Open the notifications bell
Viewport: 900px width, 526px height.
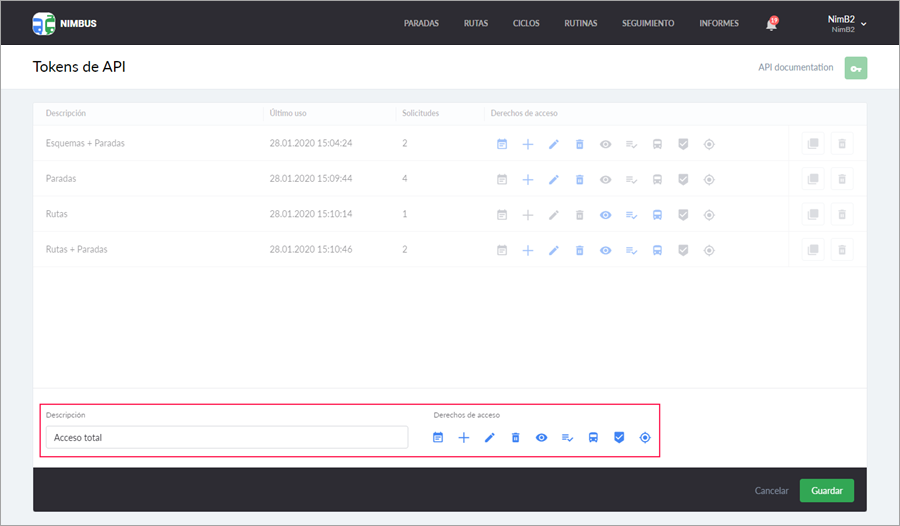click(x=771, y=24)
